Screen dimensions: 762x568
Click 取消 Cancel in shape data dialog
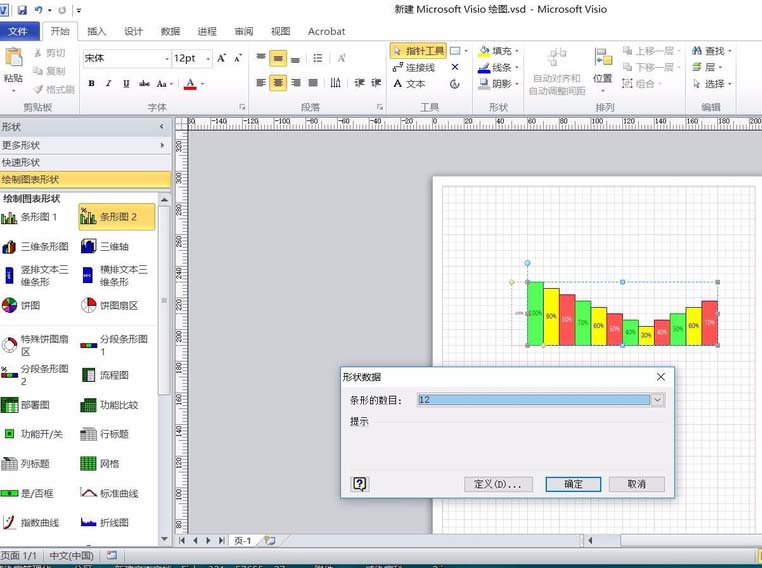pyautogui.click(x=637, y=484)
